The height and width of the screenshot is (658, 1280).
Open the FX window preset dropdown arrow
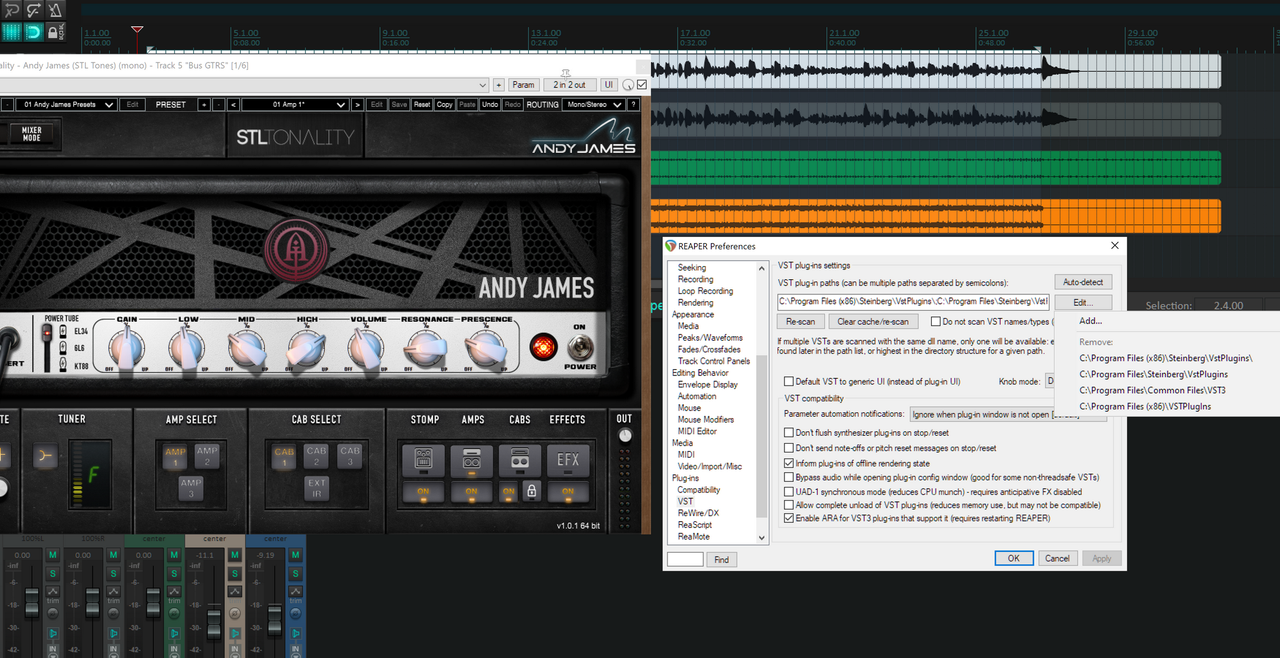484,85
